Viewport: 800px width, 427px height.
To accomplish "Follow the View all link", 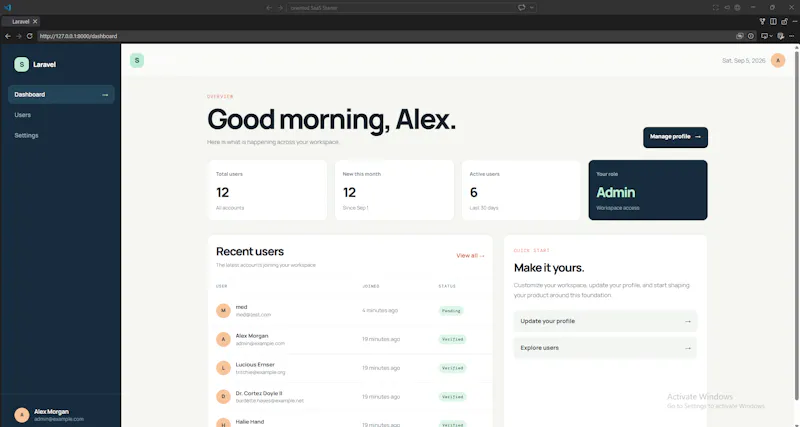I will point(470,256).
